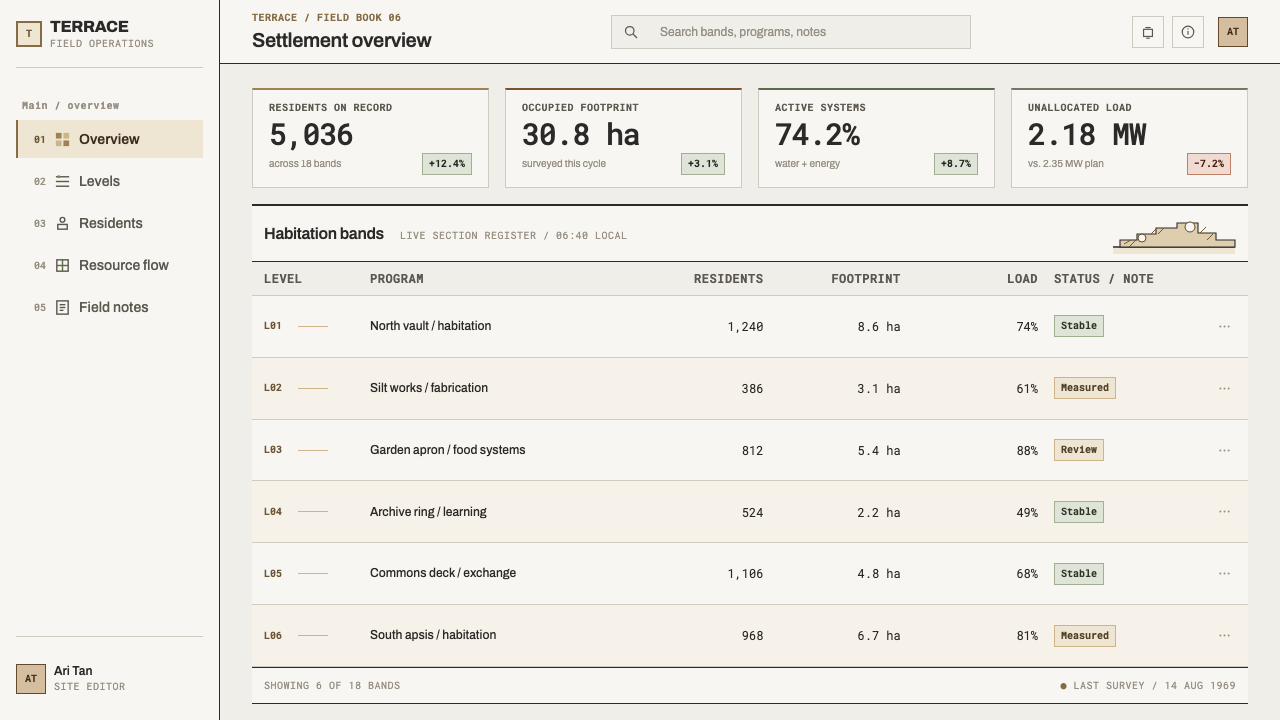Select the AT avatar in top bar
This screenshot has width=1280, height=720.
point(1233,32)
